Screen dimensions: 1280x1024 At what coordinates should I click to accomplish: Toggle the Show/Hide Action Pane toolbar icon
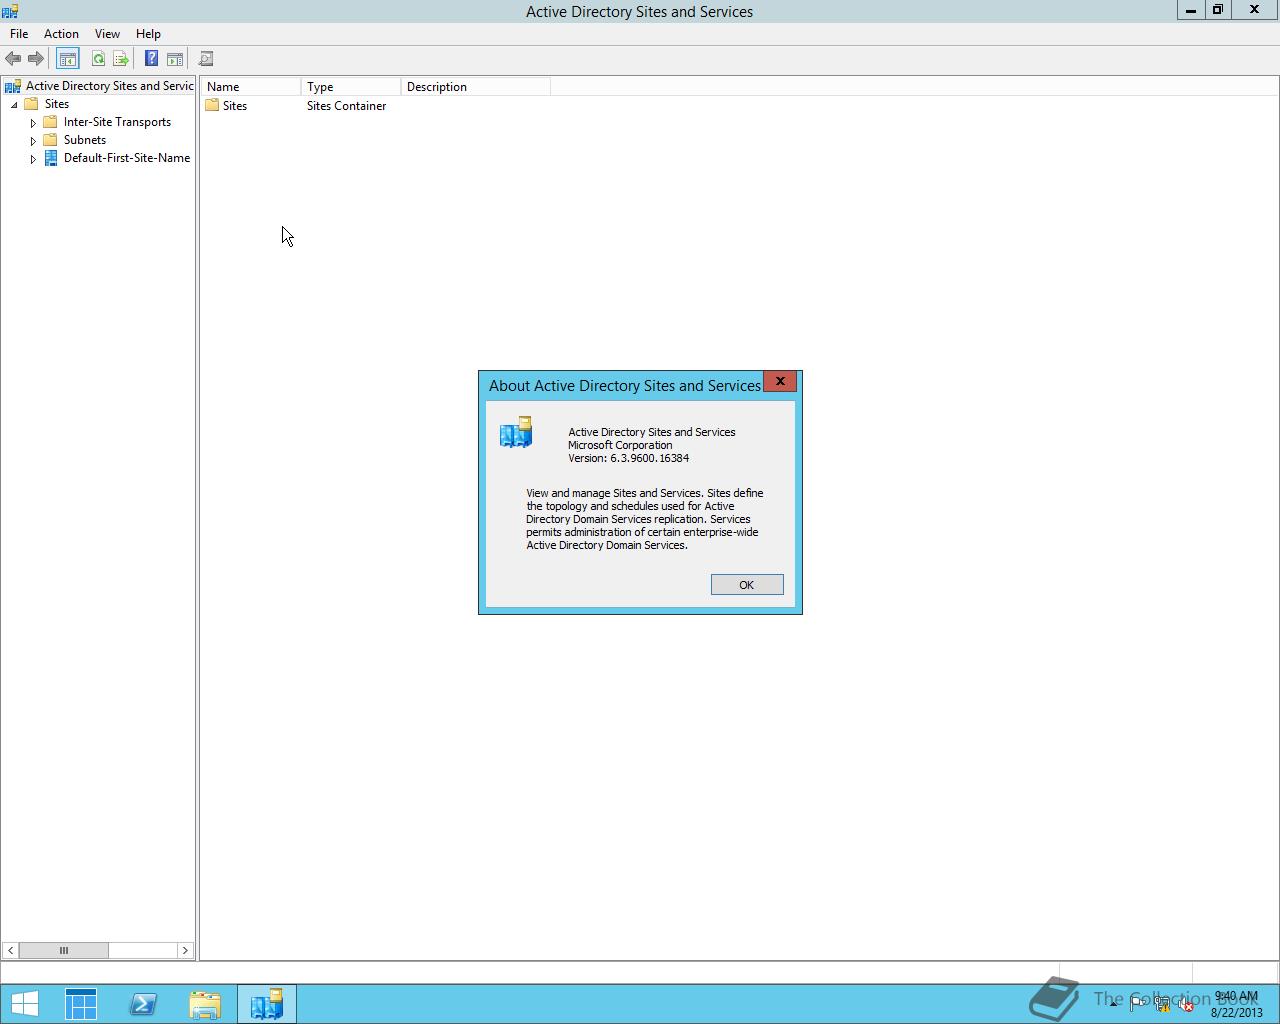(x=175, y=59)
